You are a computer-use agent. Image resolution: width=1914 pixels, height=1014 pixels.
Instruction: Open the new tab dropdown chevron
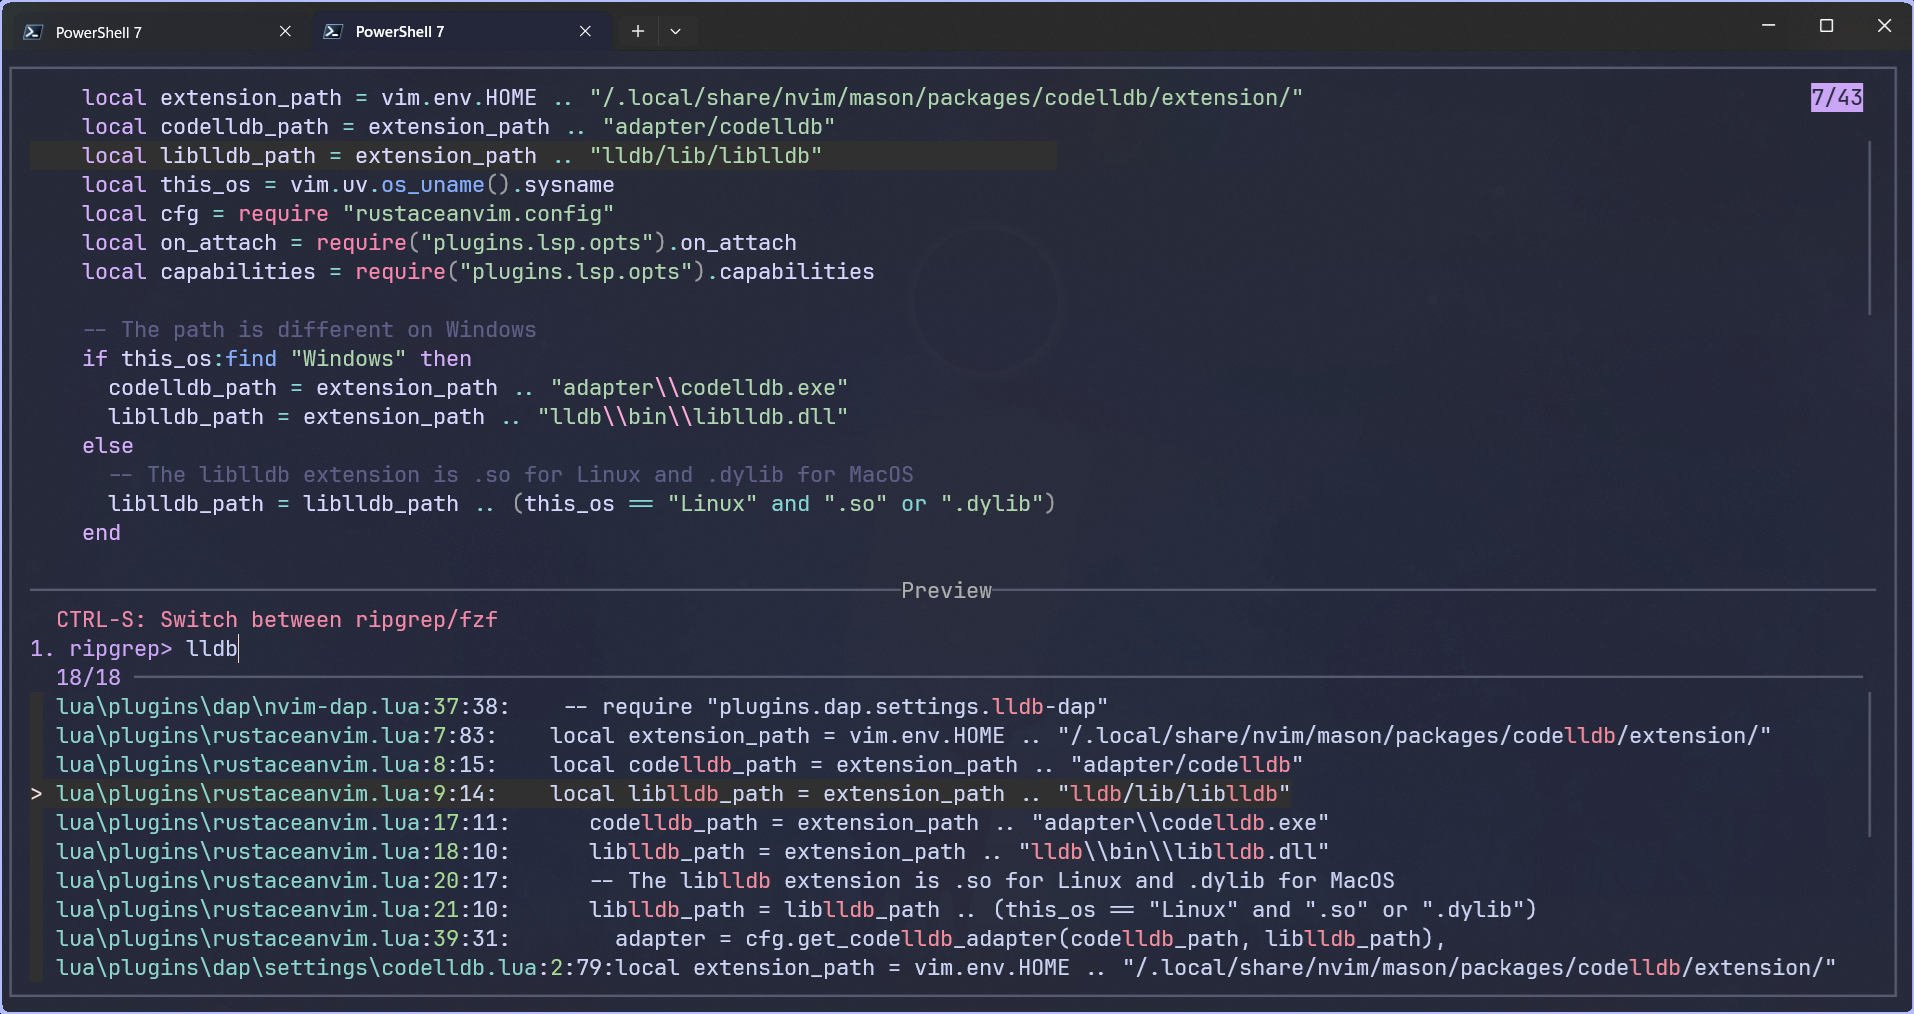[676, 31]
